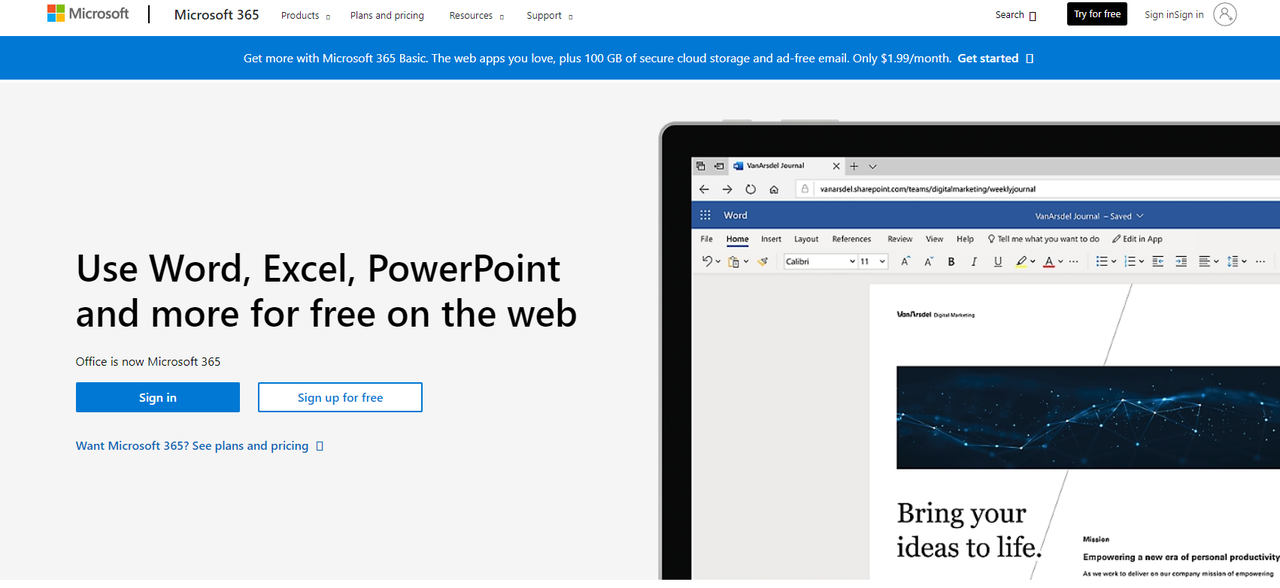
Task: Toggle Underline formatting in Word toolbar
Action: coord(998,261)
